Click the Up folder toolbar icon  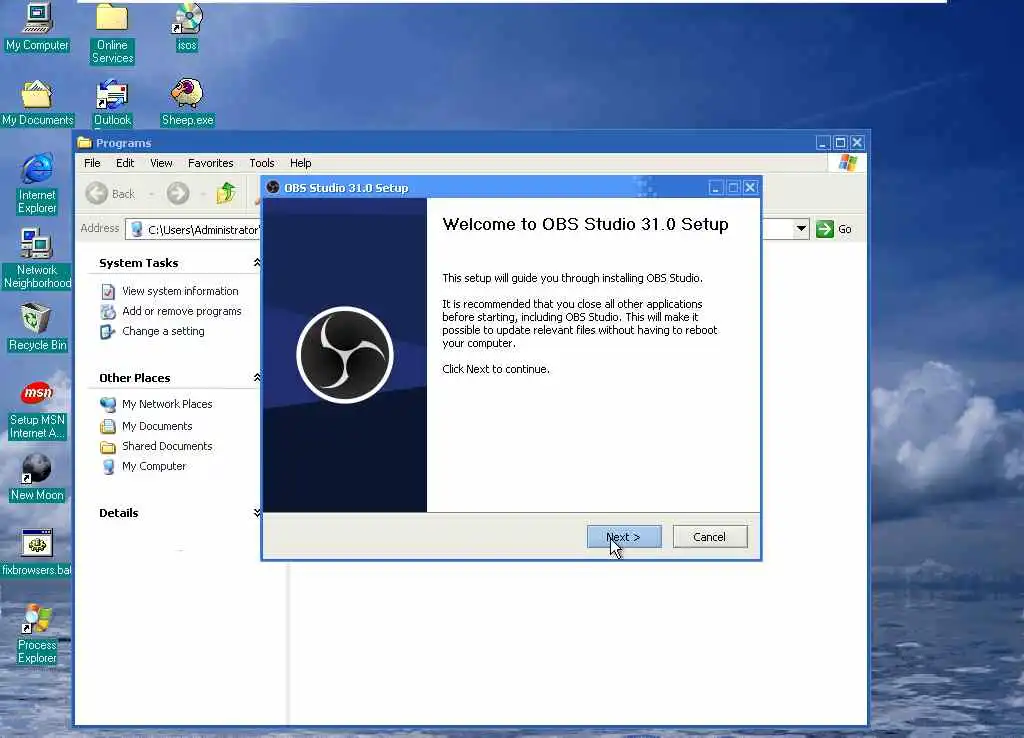pyautogui.click(x=226, y=193)
